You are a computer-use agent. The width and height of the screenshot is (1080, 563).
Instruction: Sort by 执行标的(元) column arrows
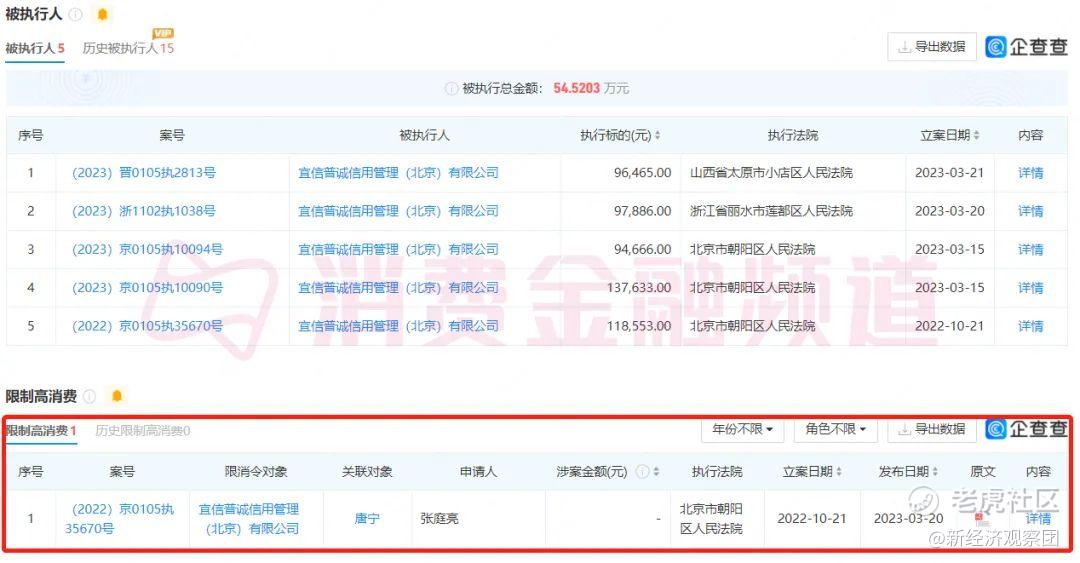point(657,136)
